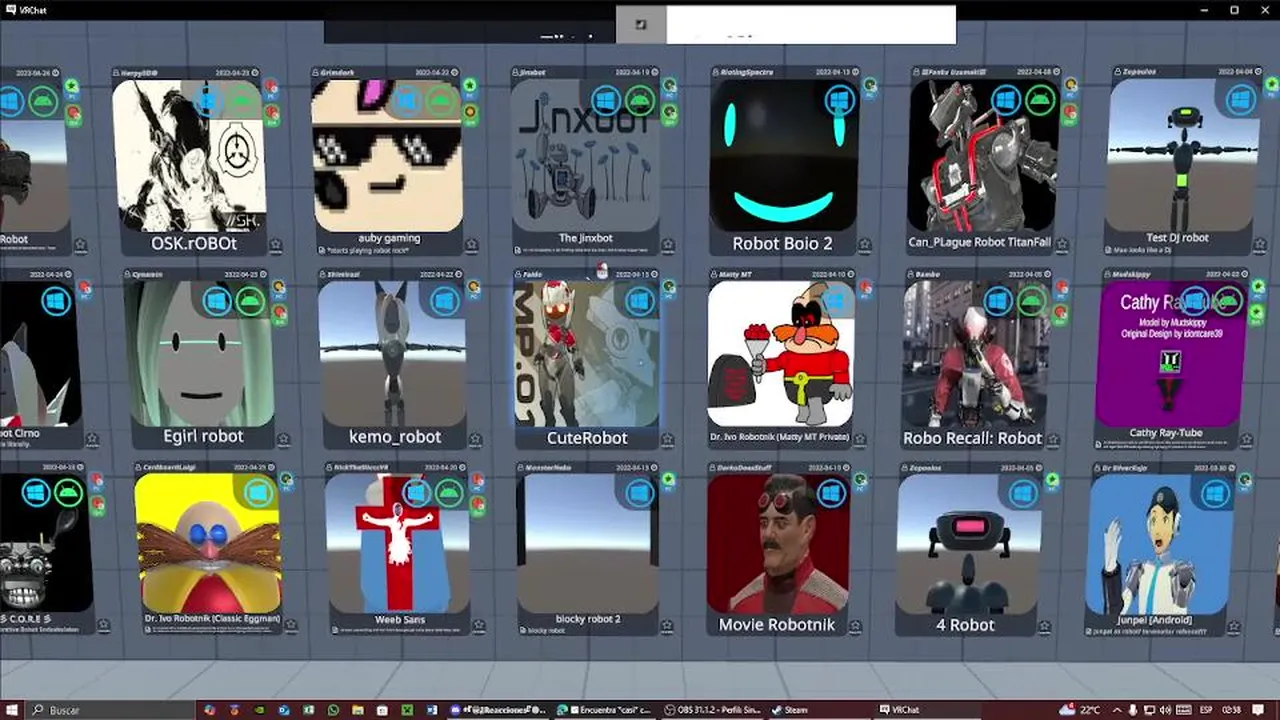This screenshot has height=720, width=1280.
Task: Open the Robot Boio 2 smiley thumbnail
Action: [784, 156]
